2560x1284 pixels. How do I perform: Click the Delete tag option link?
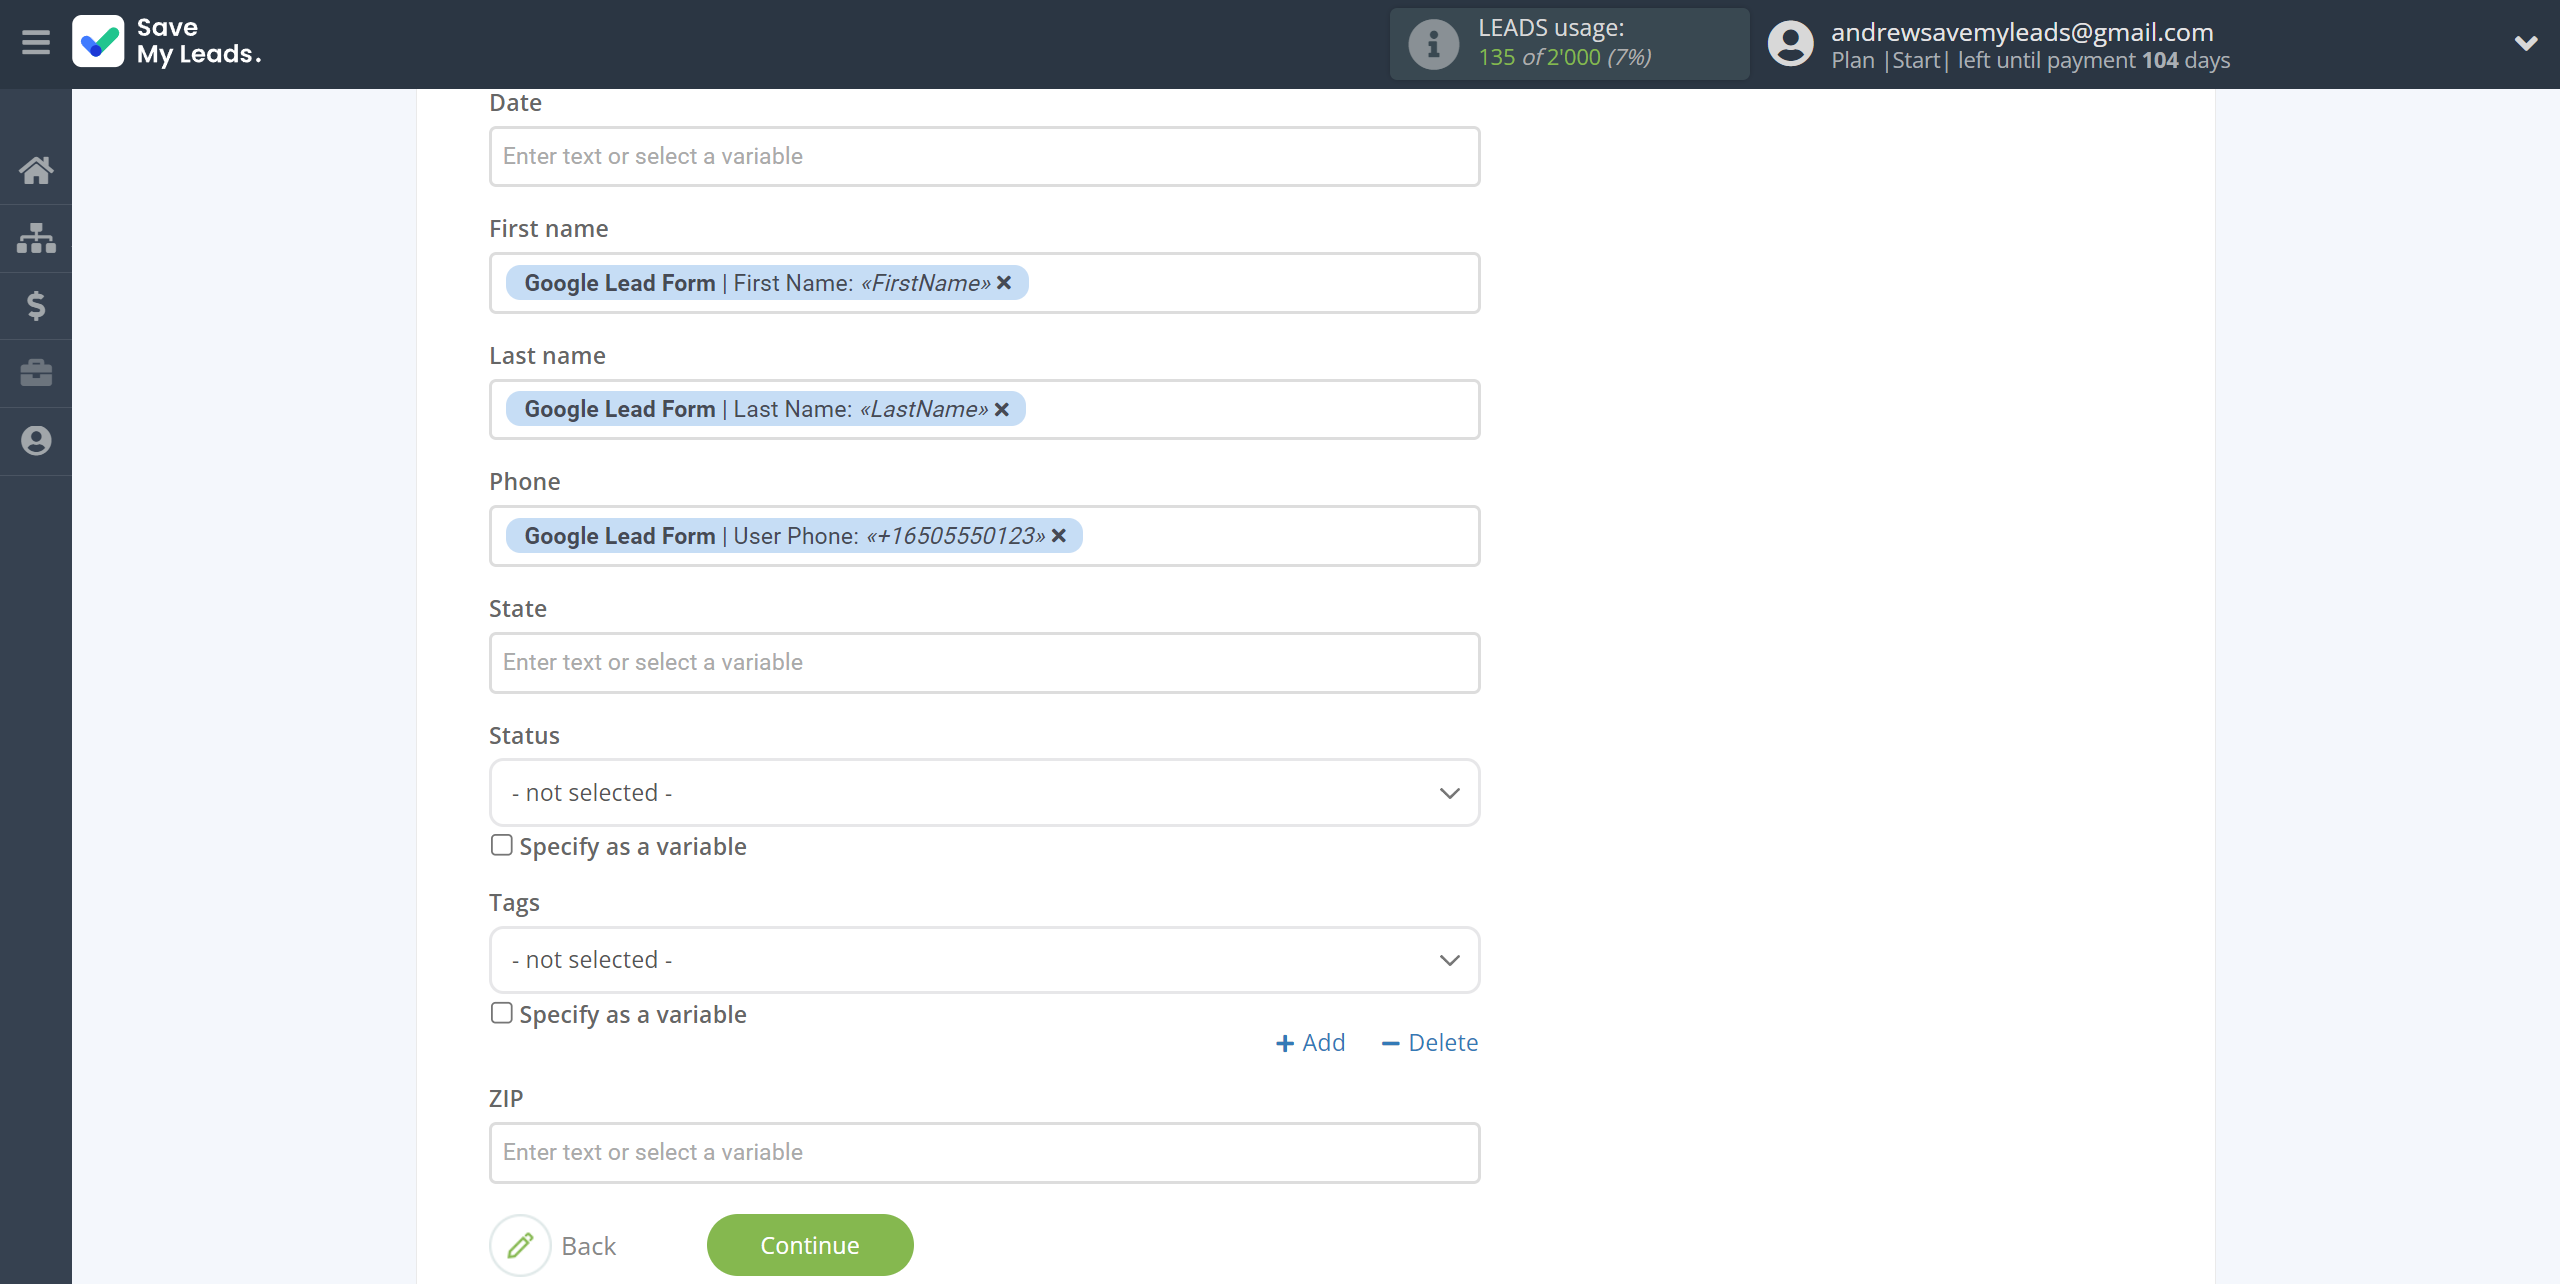click(1429, 1042)
